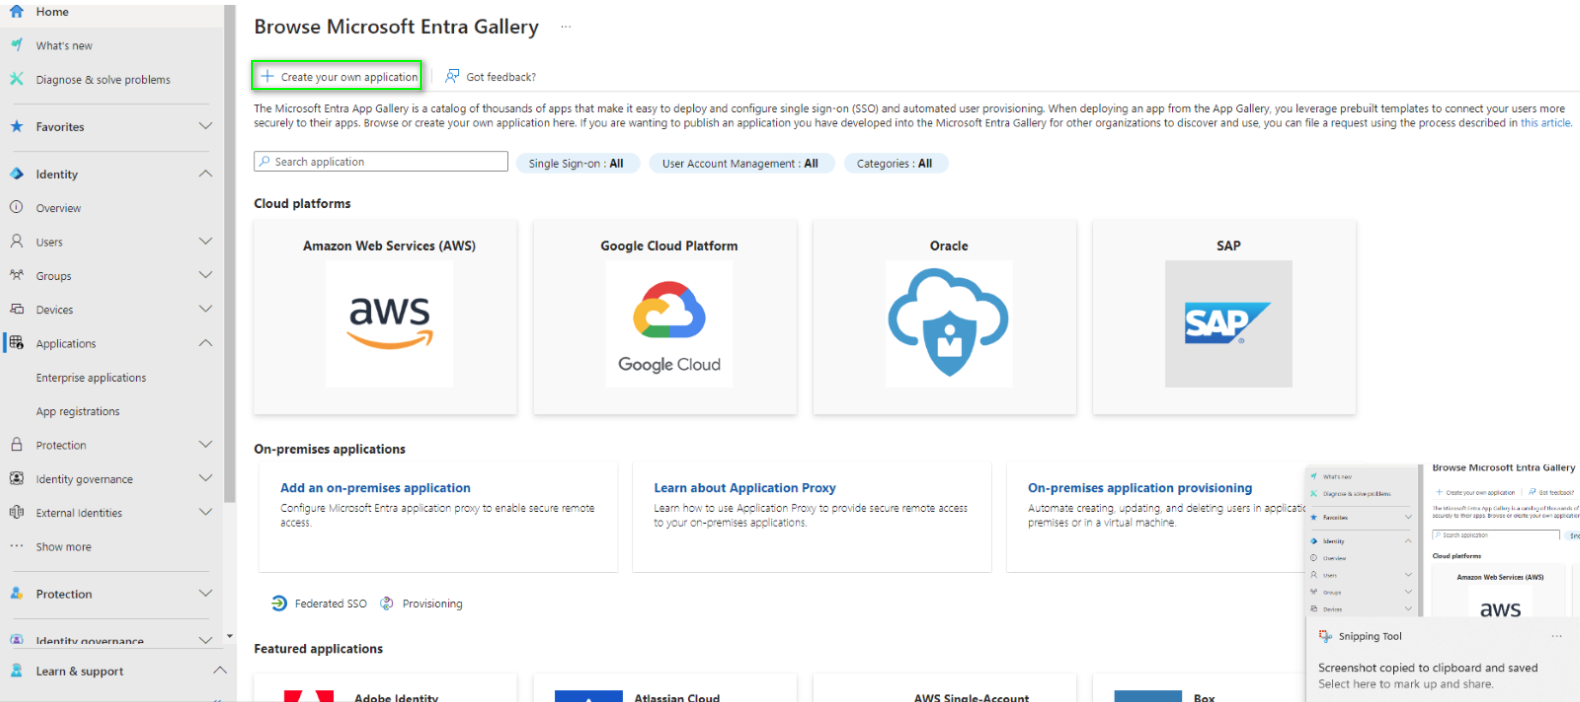Open the 'this article' link

[1546, 123]
